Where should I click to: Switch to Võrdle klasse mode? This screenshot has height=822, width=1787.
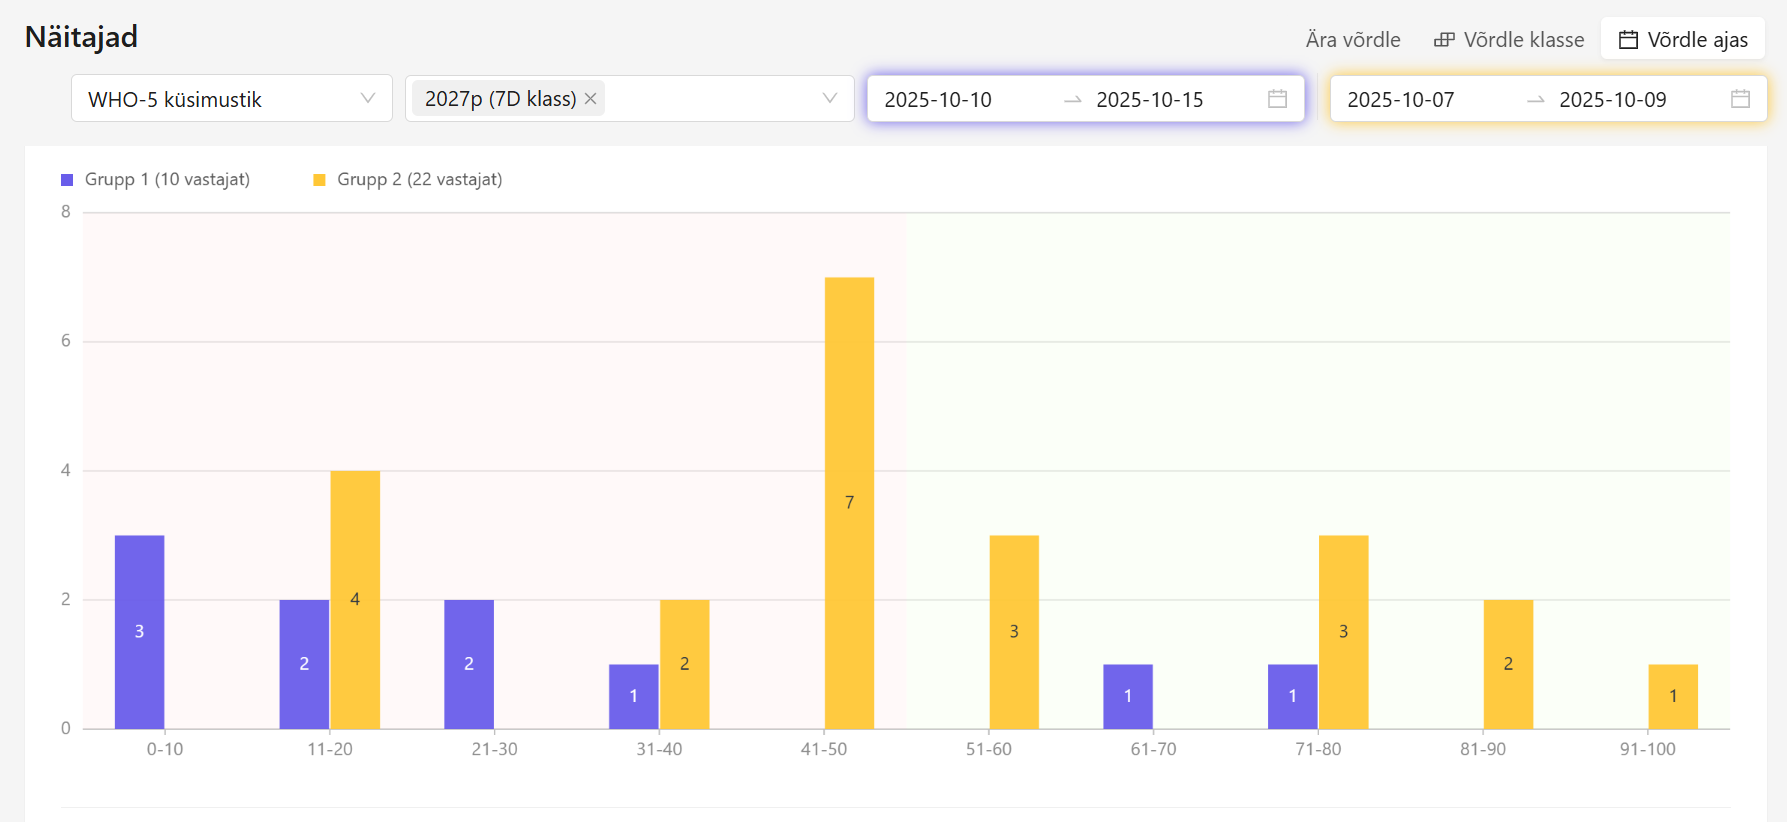point(1509,40)
